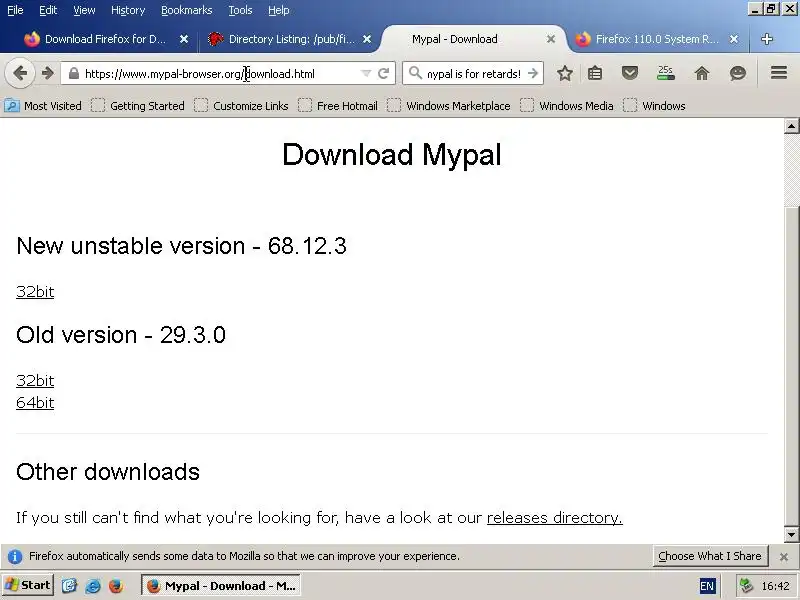Viewport: 800px width, 600px height.
Task: Click the search magnifier icon
Action: (415, 73)
